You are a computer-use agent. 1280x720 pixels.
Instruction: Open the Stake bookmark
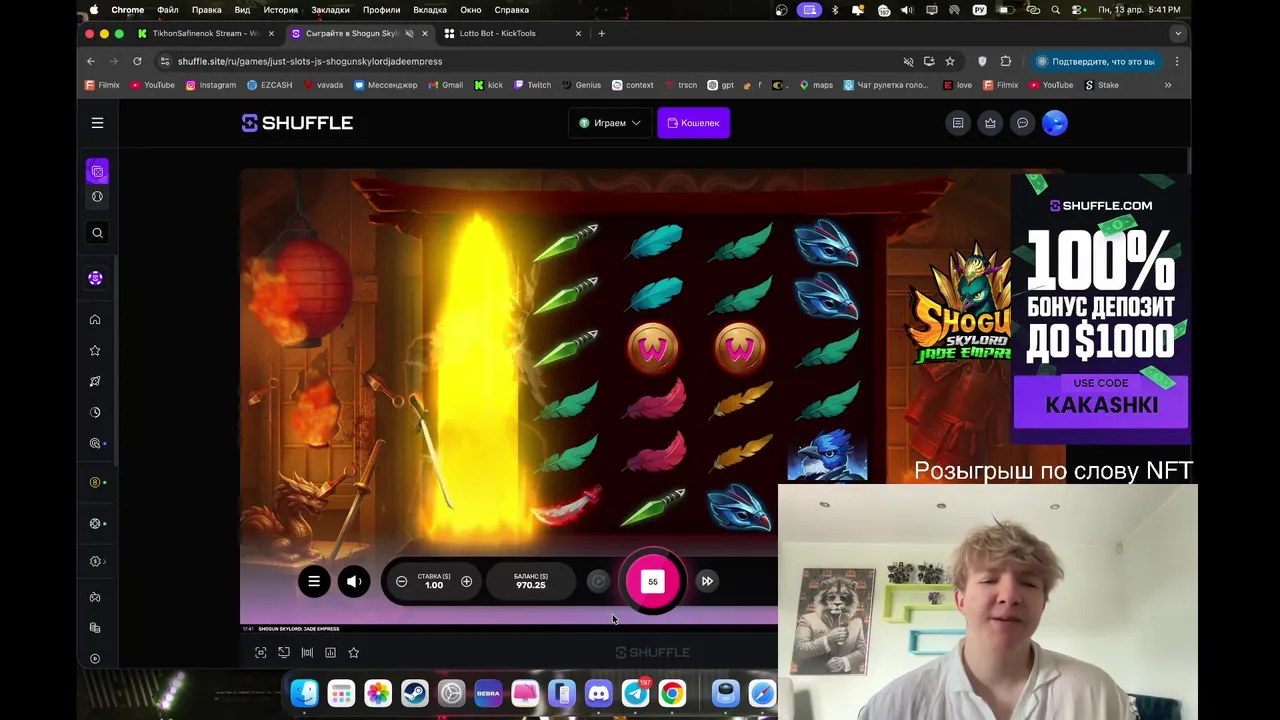pos(1101,85)
